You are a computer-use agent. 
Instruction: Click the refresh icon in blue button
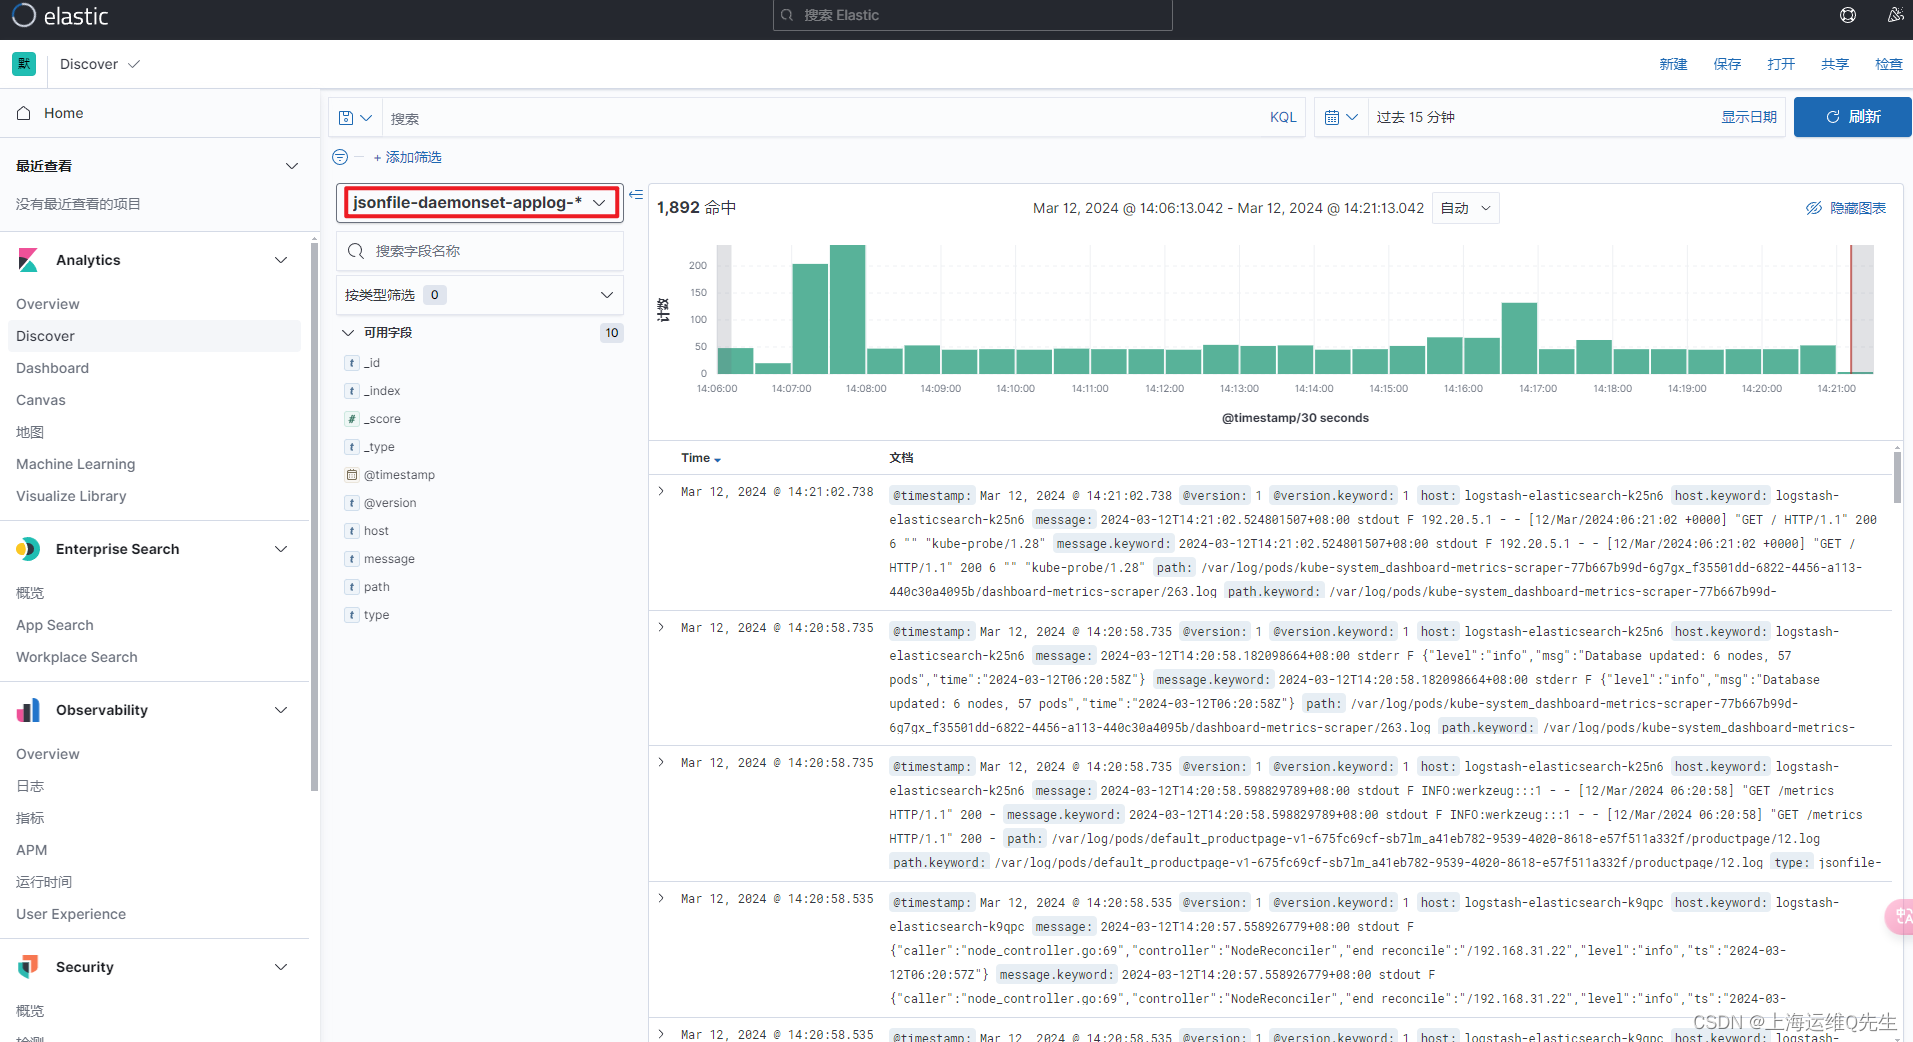coord(1833,117)
